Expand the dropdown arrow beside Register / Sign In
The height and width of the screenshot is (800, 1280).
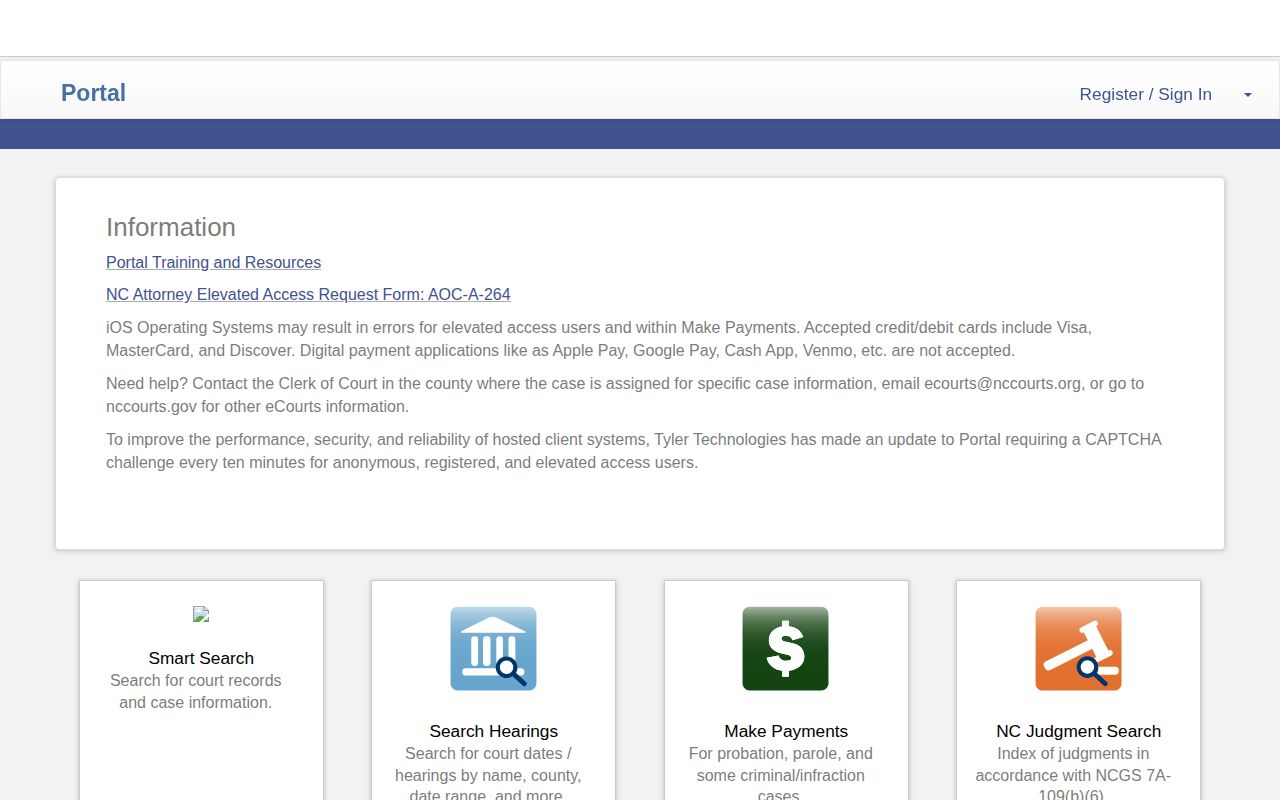tap(1247, 95)
